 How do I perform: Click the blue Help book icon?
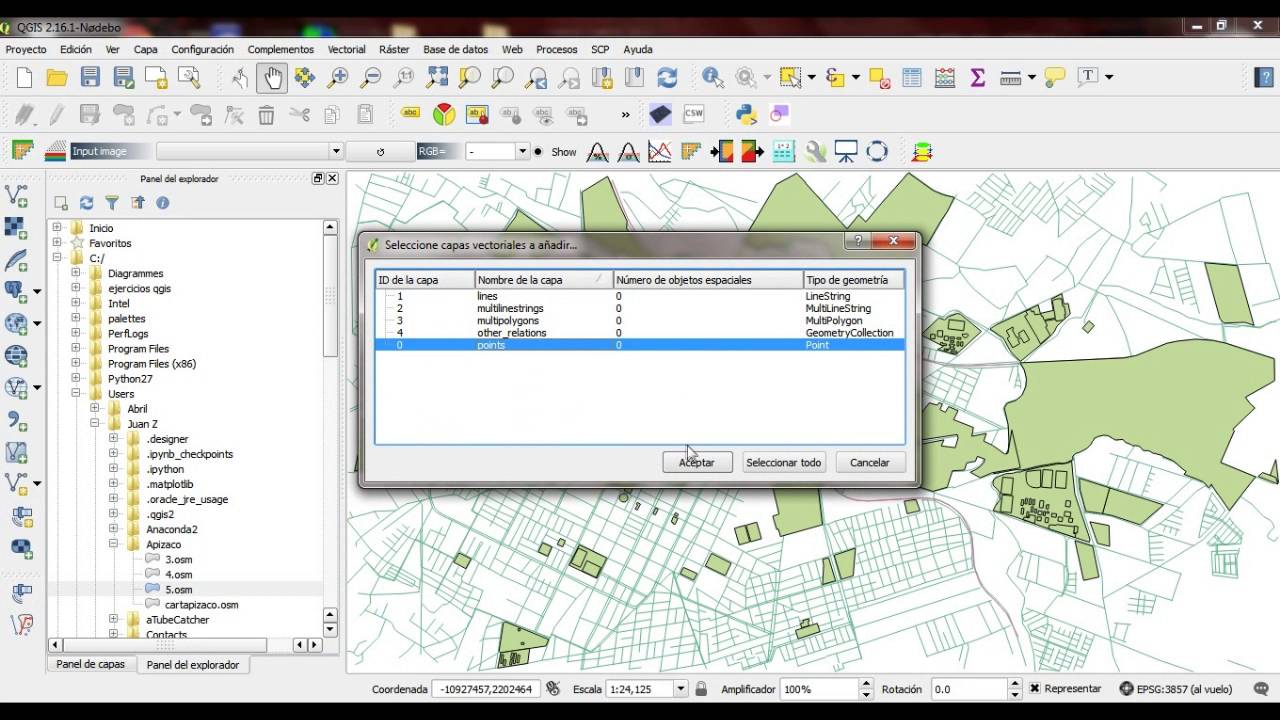pos(1263,77)
